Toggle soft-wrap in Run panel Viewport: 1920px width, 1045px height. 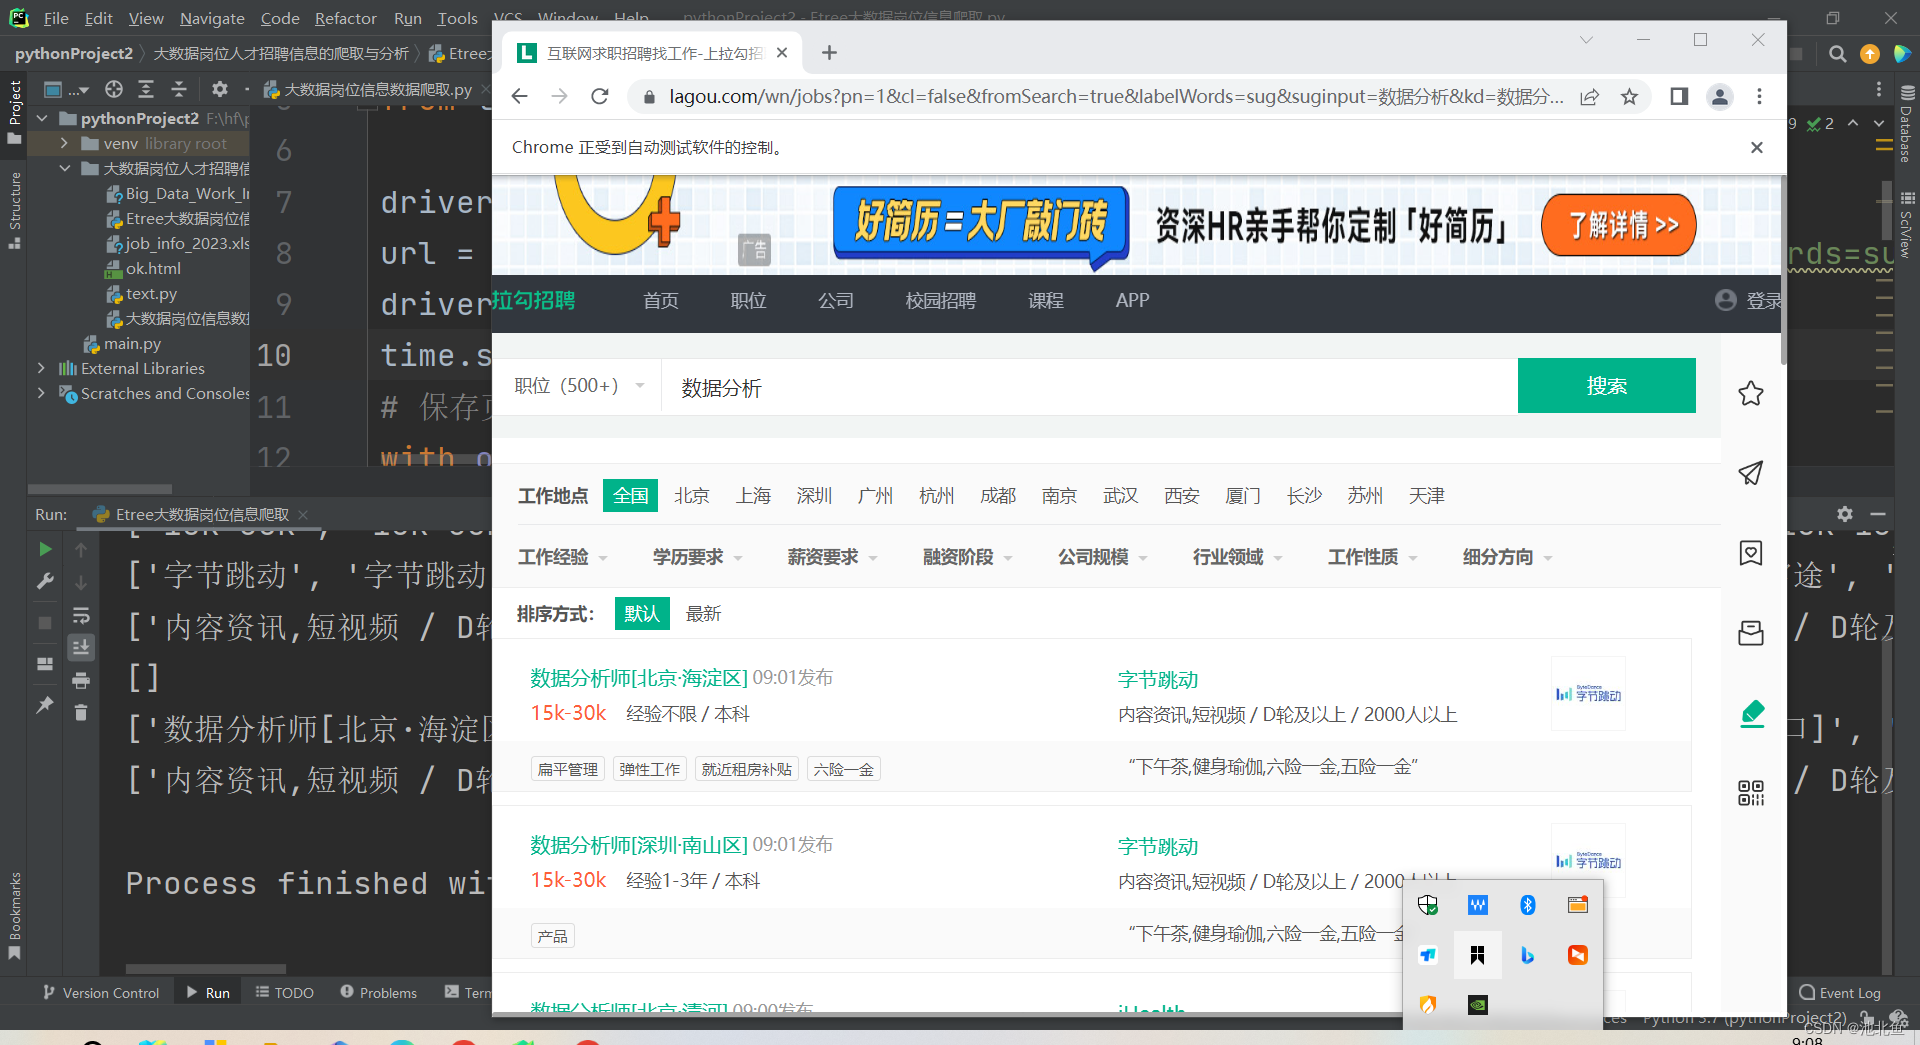tap(81, 615)
